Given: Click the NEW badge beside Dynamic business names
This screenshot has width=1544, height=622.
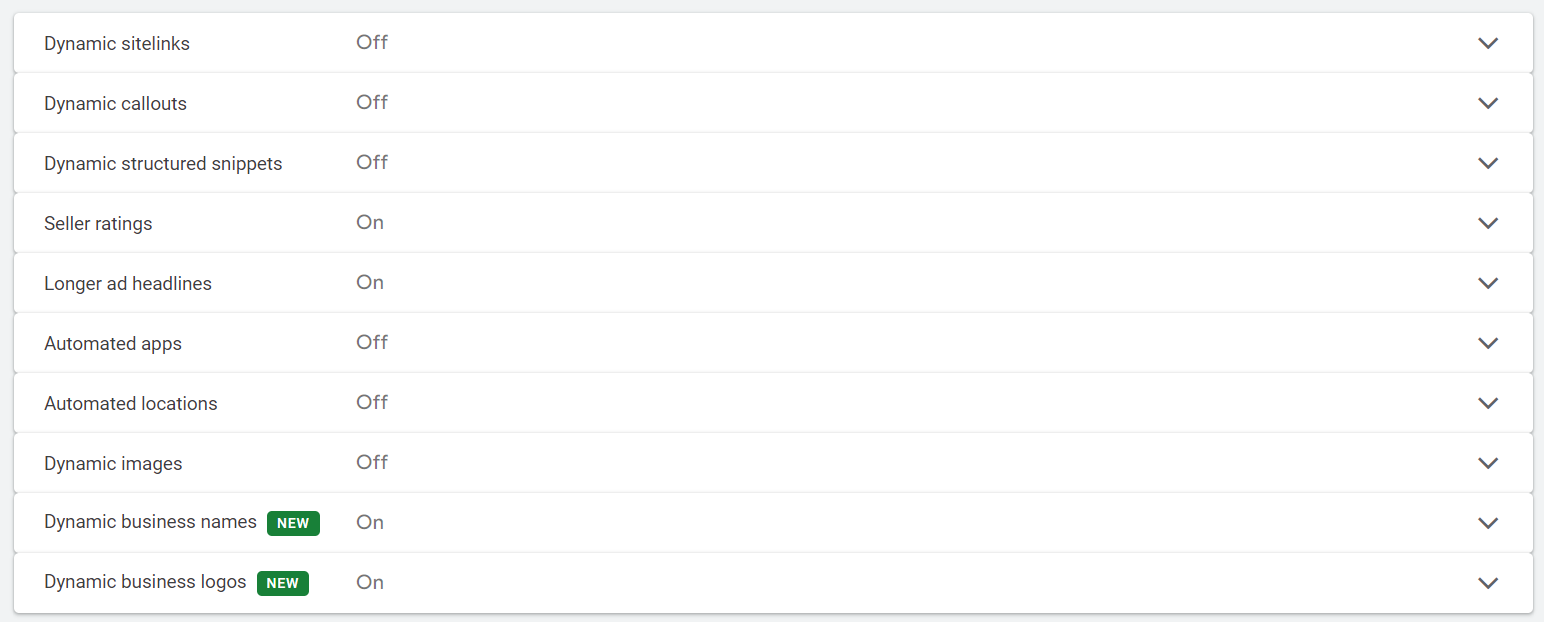Looking at the screenshot, I should click(293, 522).
